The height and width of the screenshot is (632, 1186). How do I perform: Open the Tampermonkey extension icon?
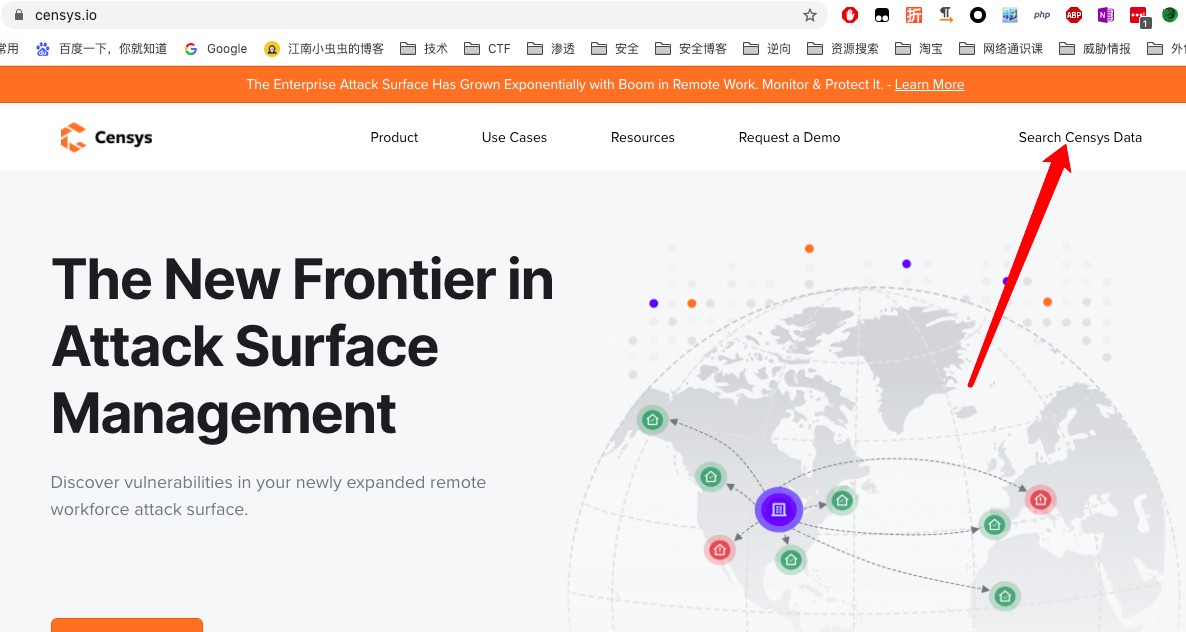[x=882, y=15]
